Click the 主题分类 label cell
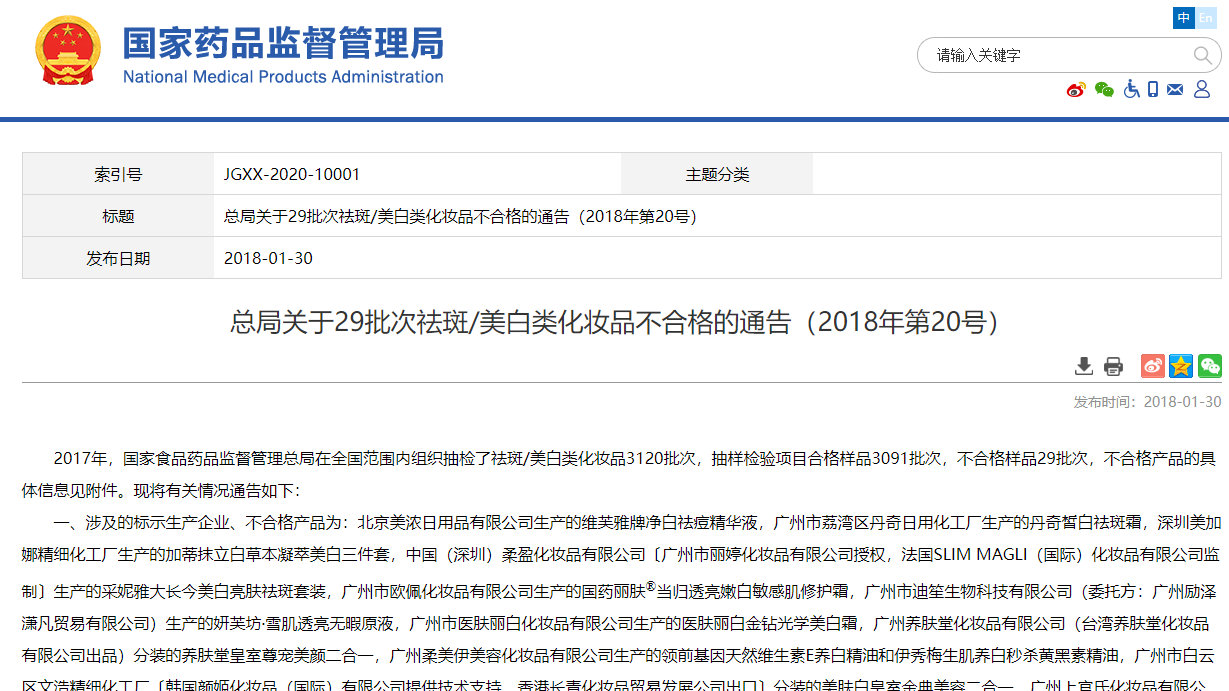 [x=717, y=174]
